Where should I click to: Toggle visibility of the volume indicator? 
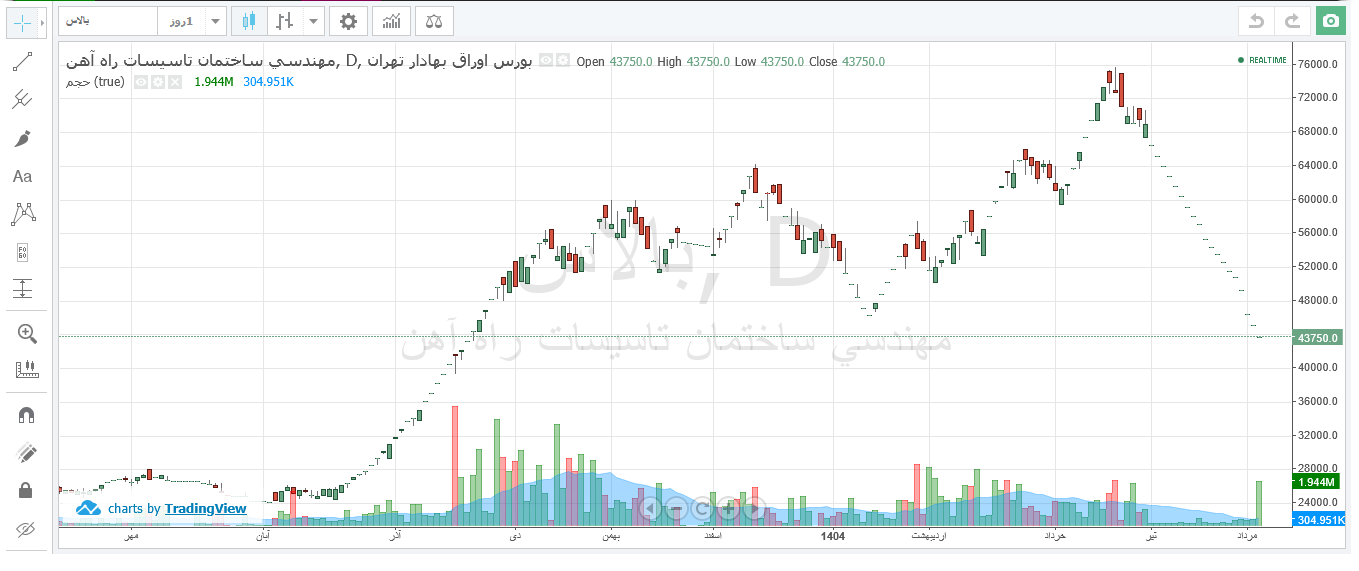tap(141, 82)
